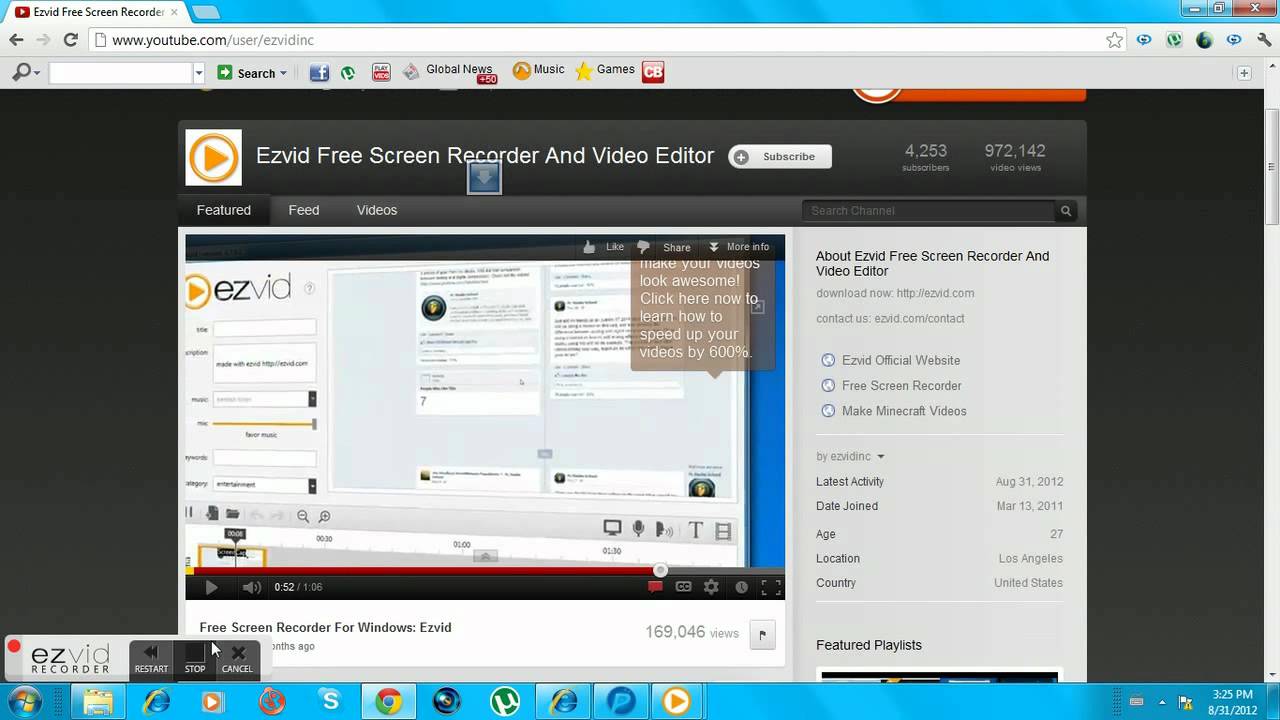Open Ezvid orange play icon in taskbar
Image resolution: width=1280 pixels, height=720 pixels.
[676, 702]
